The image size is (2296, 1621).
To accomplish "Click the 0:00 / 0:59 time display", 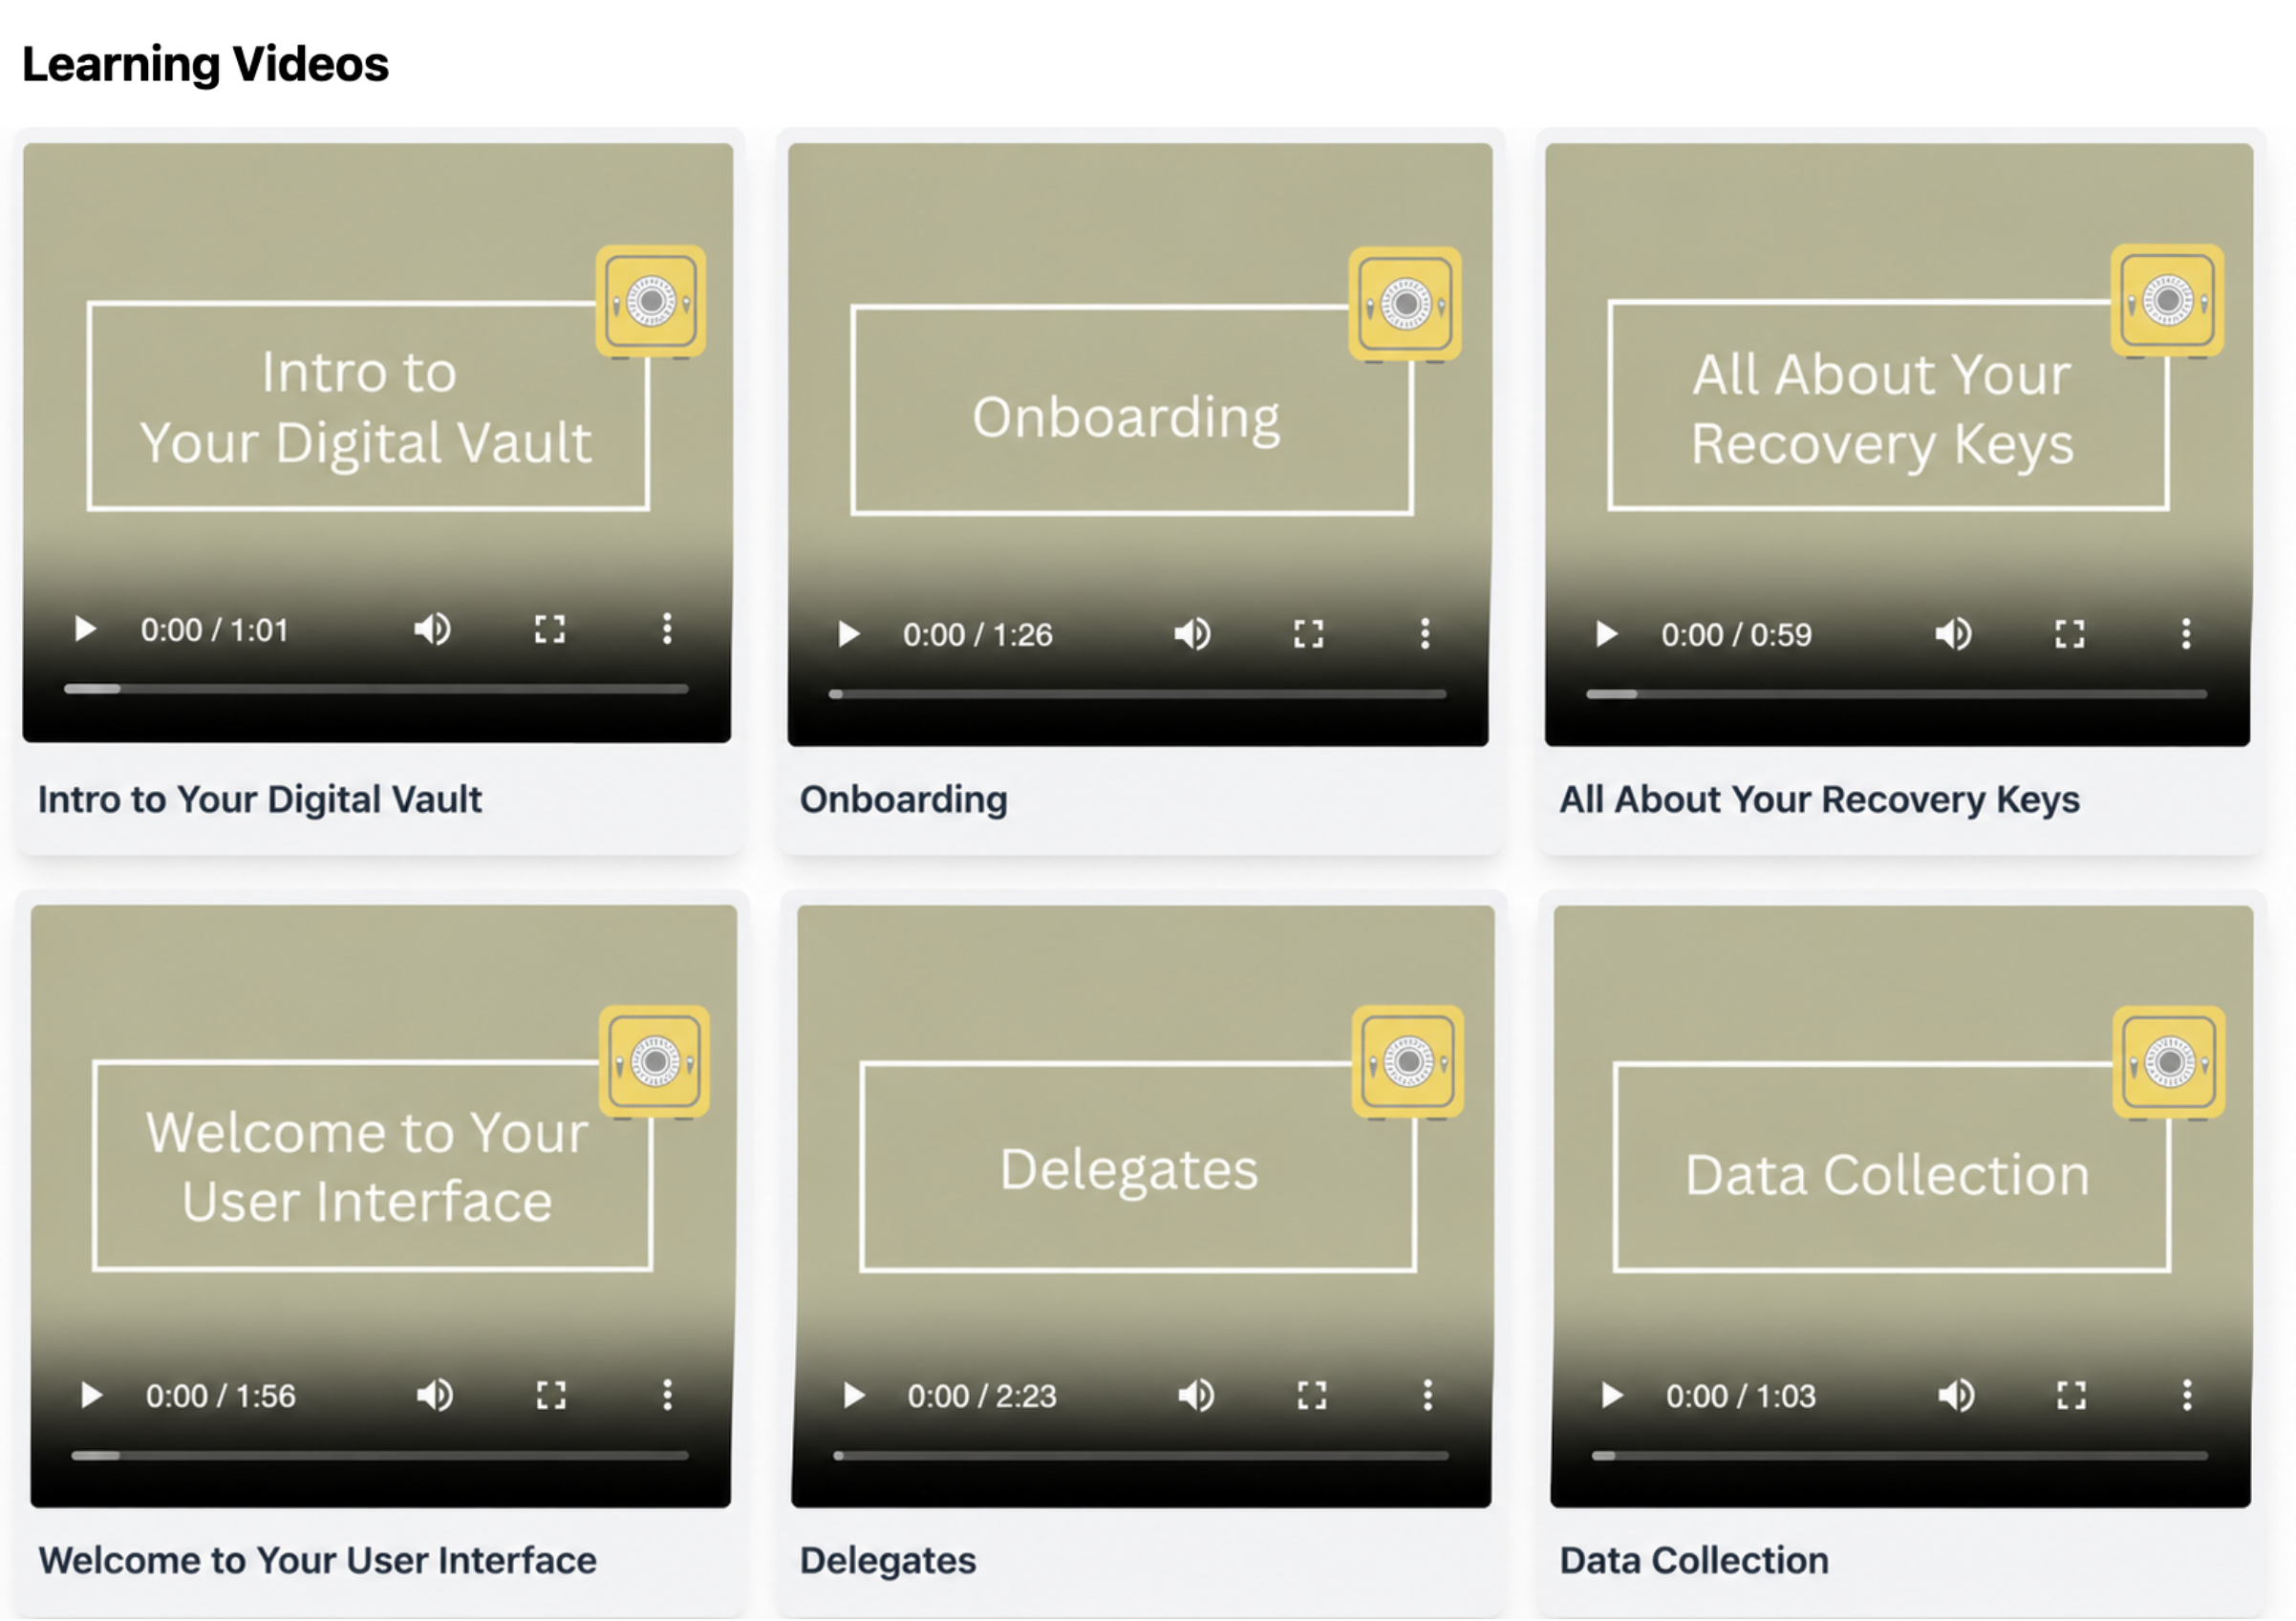I will click(x=1736, y=635).
